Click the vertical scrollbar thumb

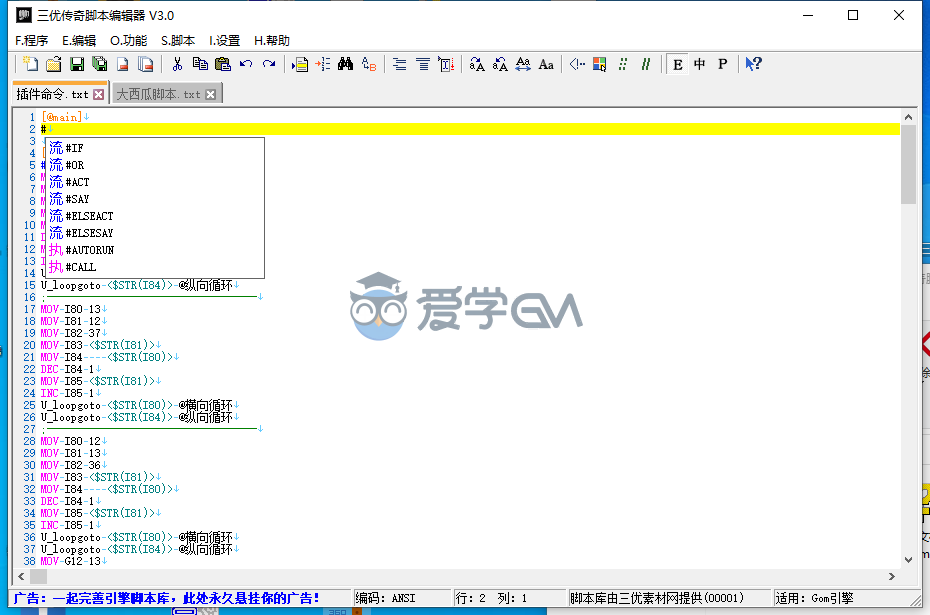[x=908, y=164]
